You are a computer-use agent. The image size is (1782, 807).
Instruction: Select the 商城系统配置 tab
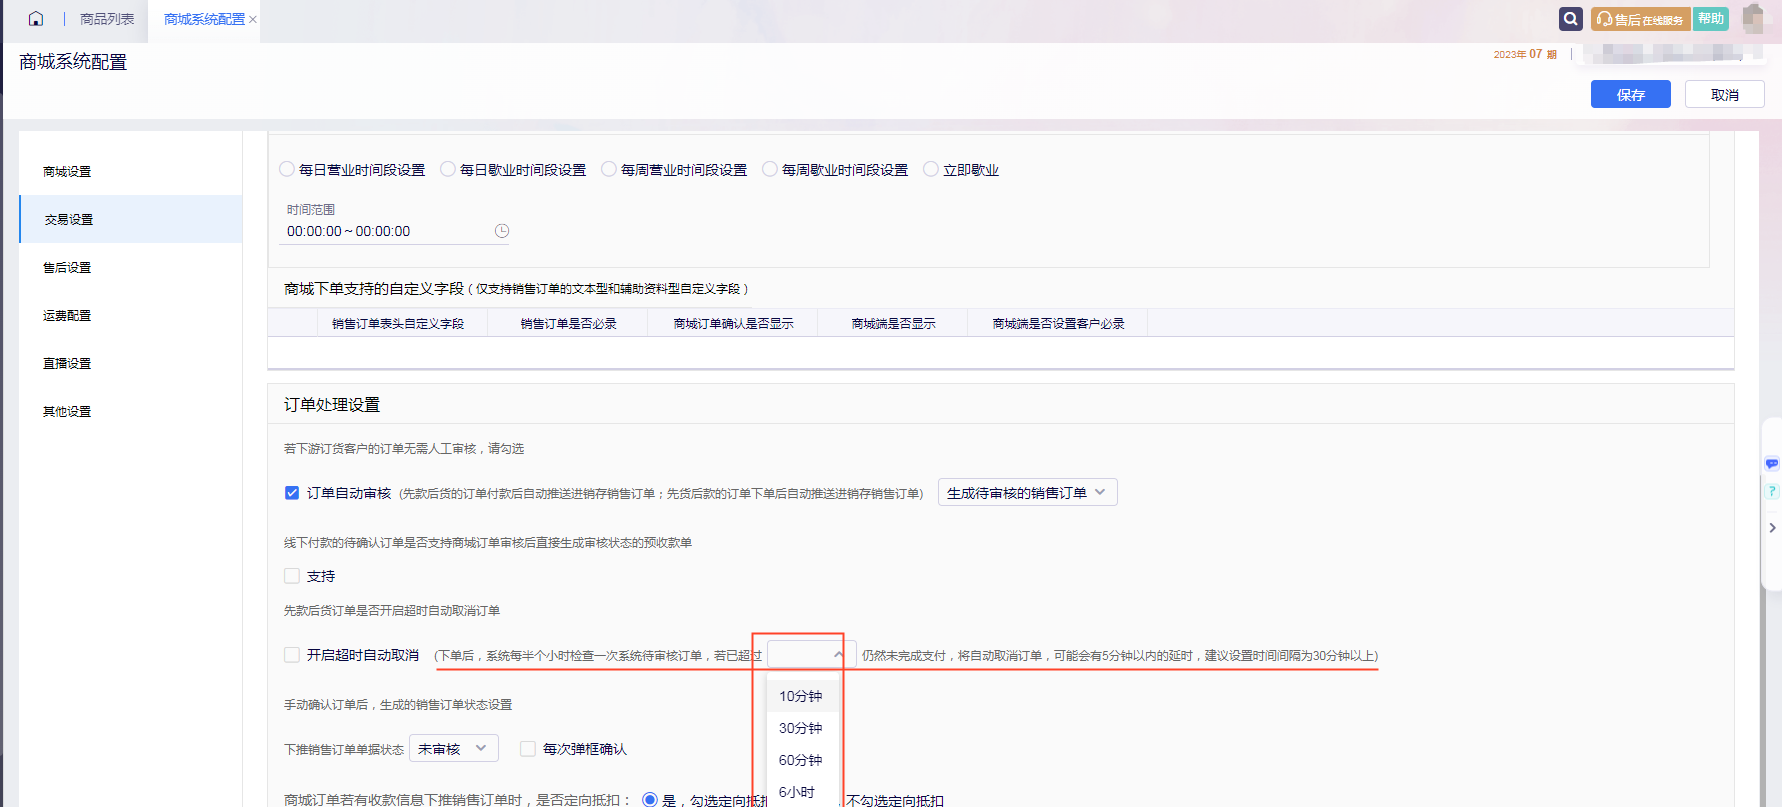(x=204, y=19)
